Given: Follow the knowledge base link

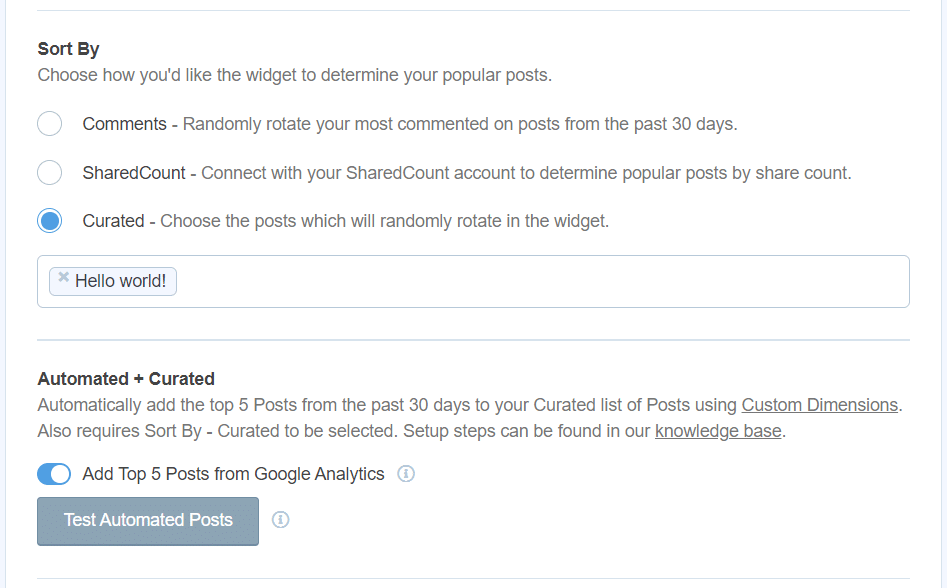Looking at the screenshot, I should point(718,431).
